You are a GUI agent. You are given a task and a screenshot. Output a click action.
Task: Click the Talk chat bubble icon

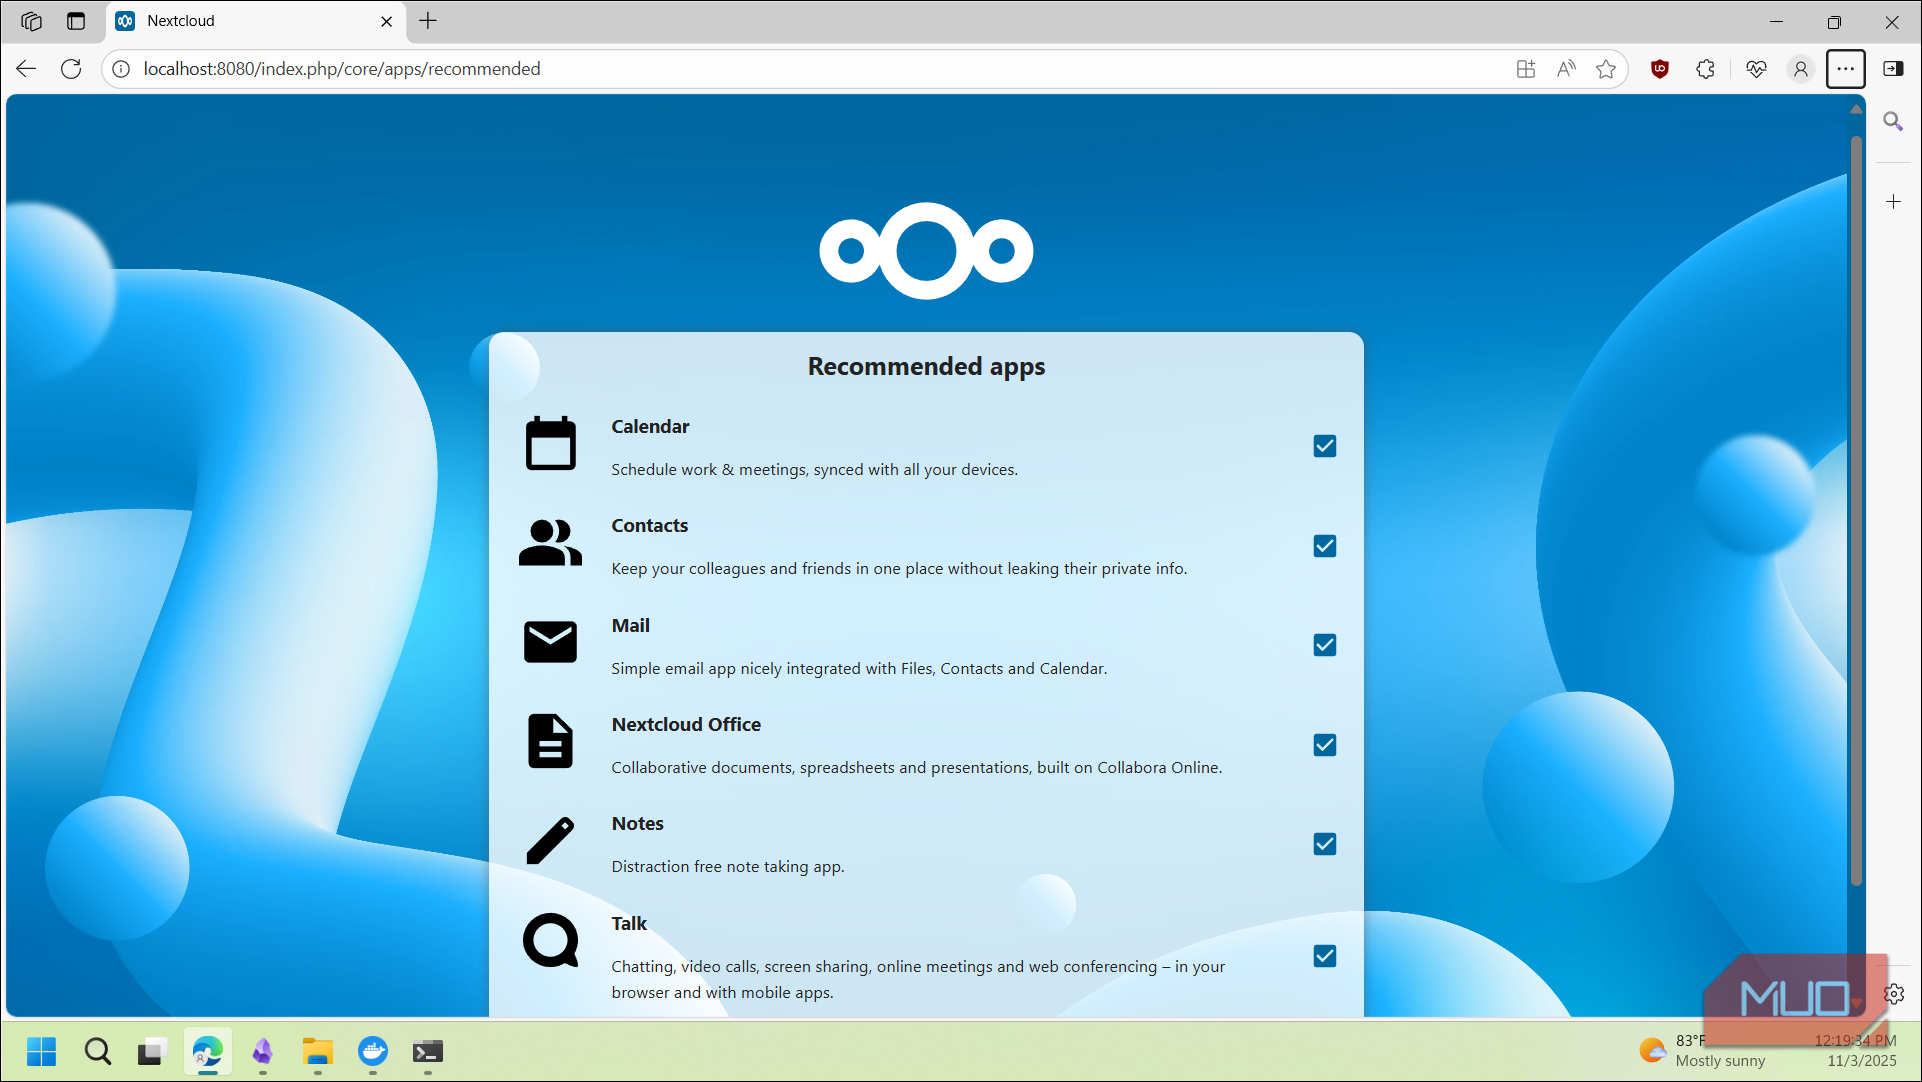click(550, 940)
